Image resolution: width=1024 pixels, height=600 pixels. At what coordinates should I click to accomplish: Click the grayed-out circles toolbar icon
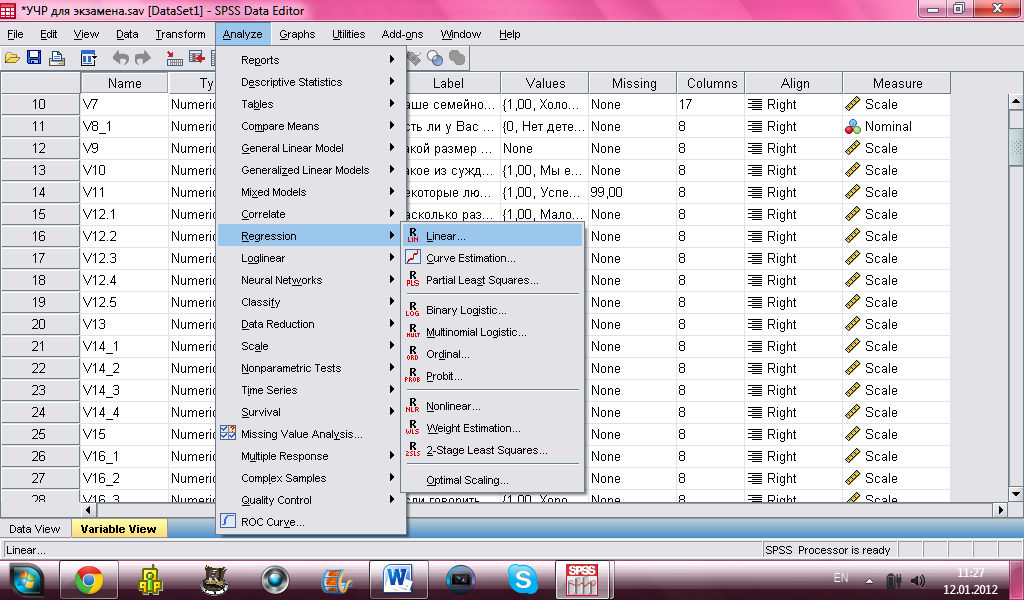pos(456,58)
